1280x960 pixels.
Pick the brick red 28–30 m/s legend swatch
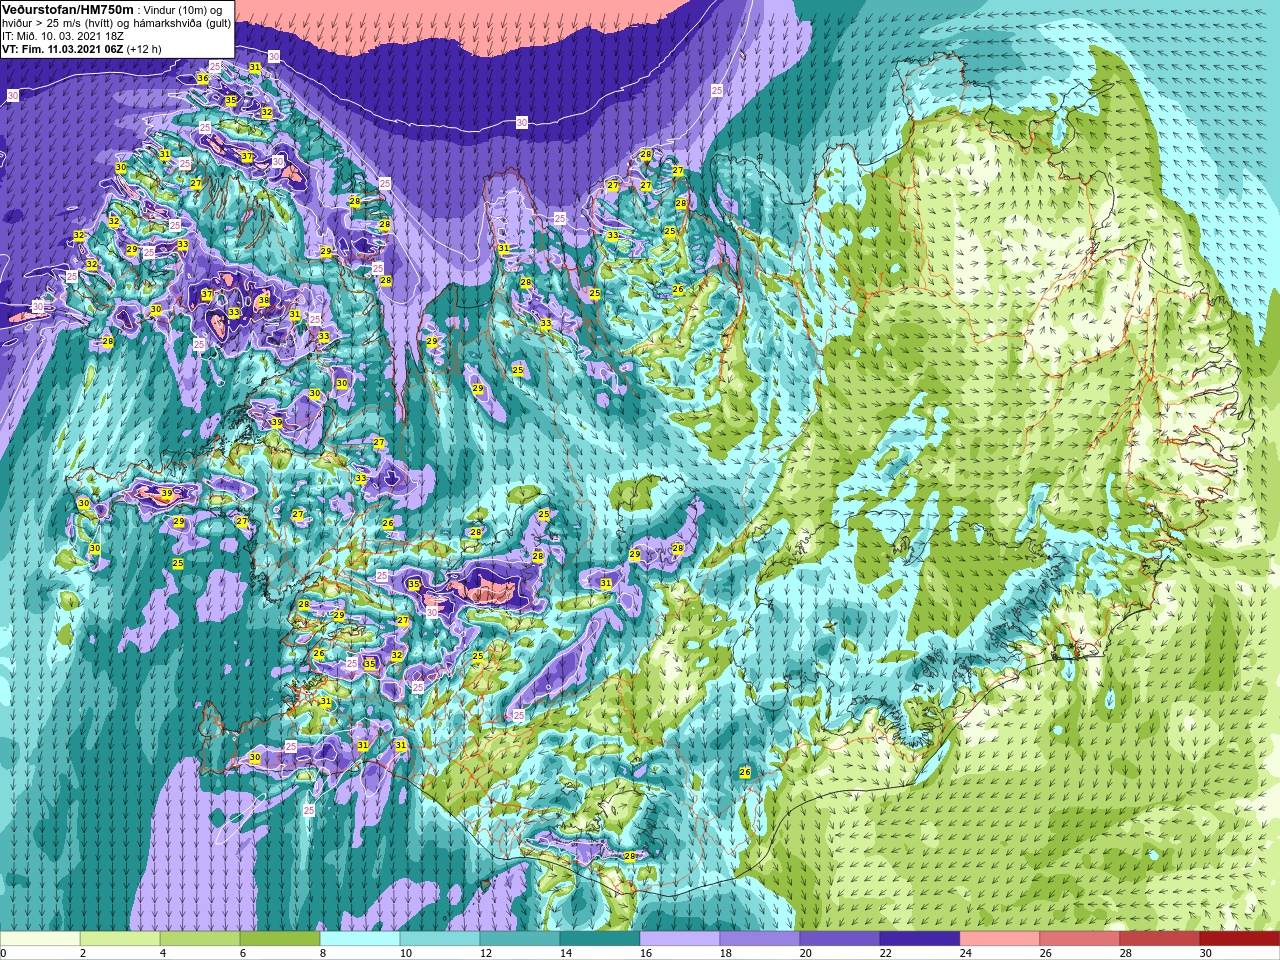[x=1160, y=939]
